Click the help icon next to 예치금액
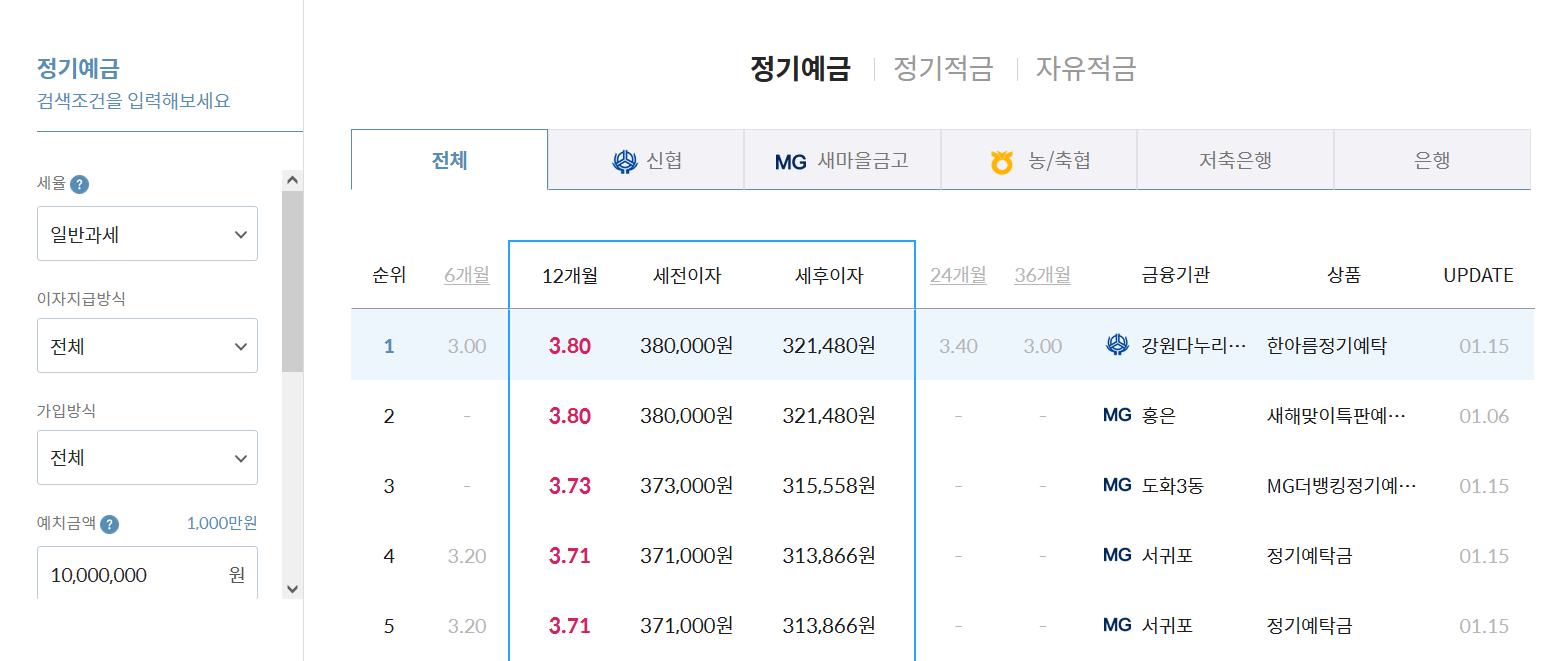Screen dimensions: 1560x661 [x=110, y=524]
